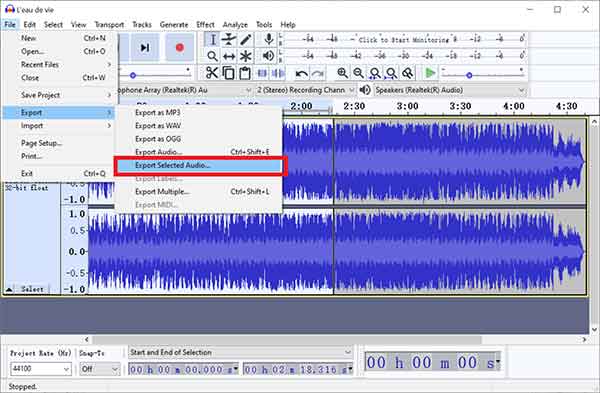The width and height of the screenshot is (600, 393).
Task: Click the 3:00 mark on the timeline
Action: tap(407, 106)
